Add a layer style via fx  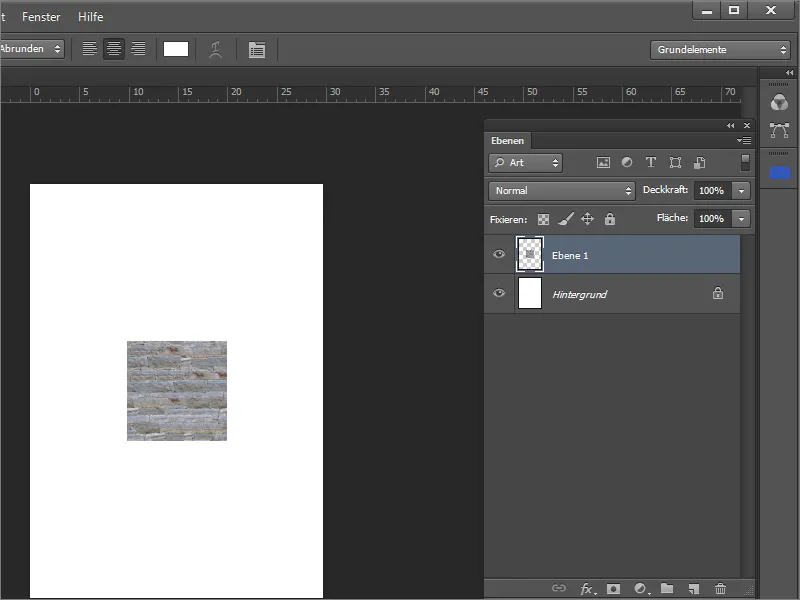coord(587,589)
